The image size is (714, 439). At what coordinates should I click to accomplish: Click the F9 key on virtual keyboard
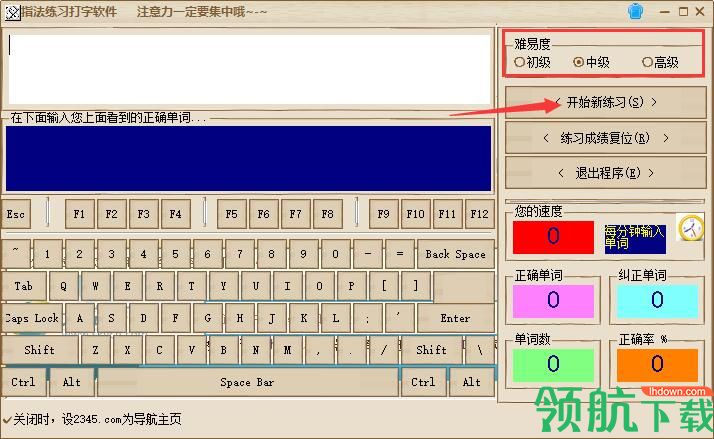(x=384, y=214)
